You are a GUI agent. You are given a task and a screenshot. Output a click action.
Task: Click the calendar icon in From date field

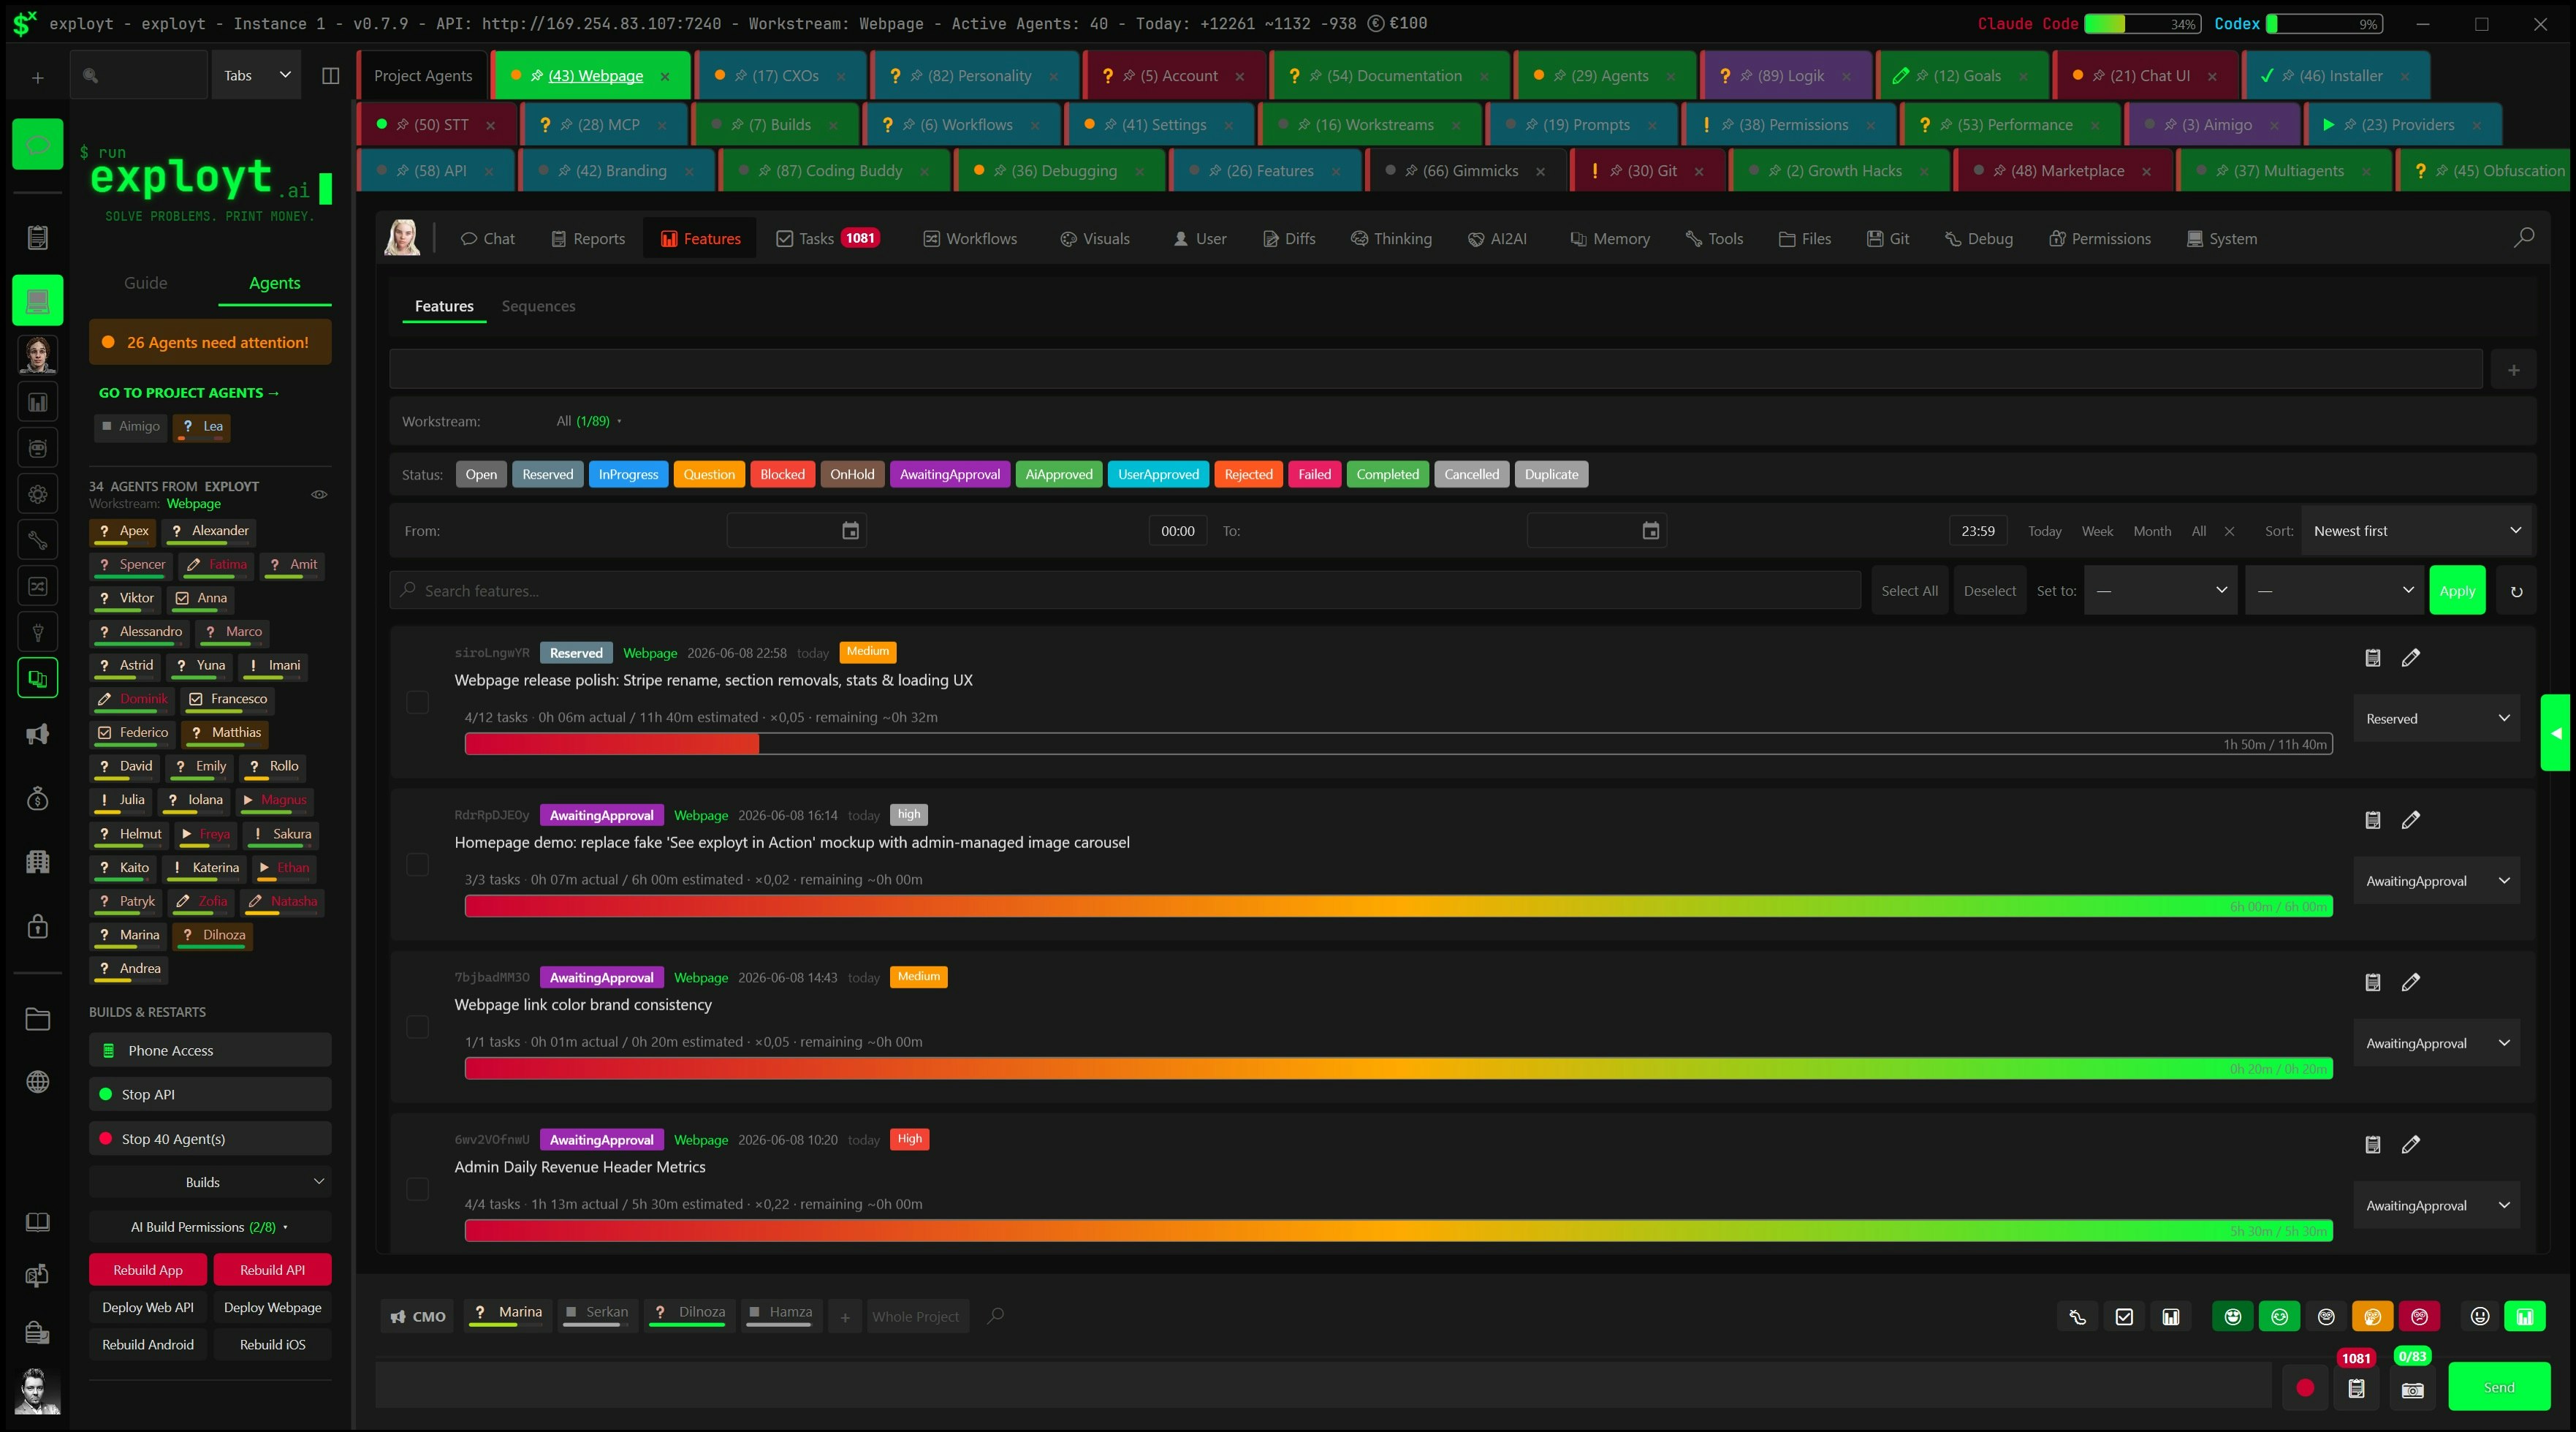[x=850, y=531]
